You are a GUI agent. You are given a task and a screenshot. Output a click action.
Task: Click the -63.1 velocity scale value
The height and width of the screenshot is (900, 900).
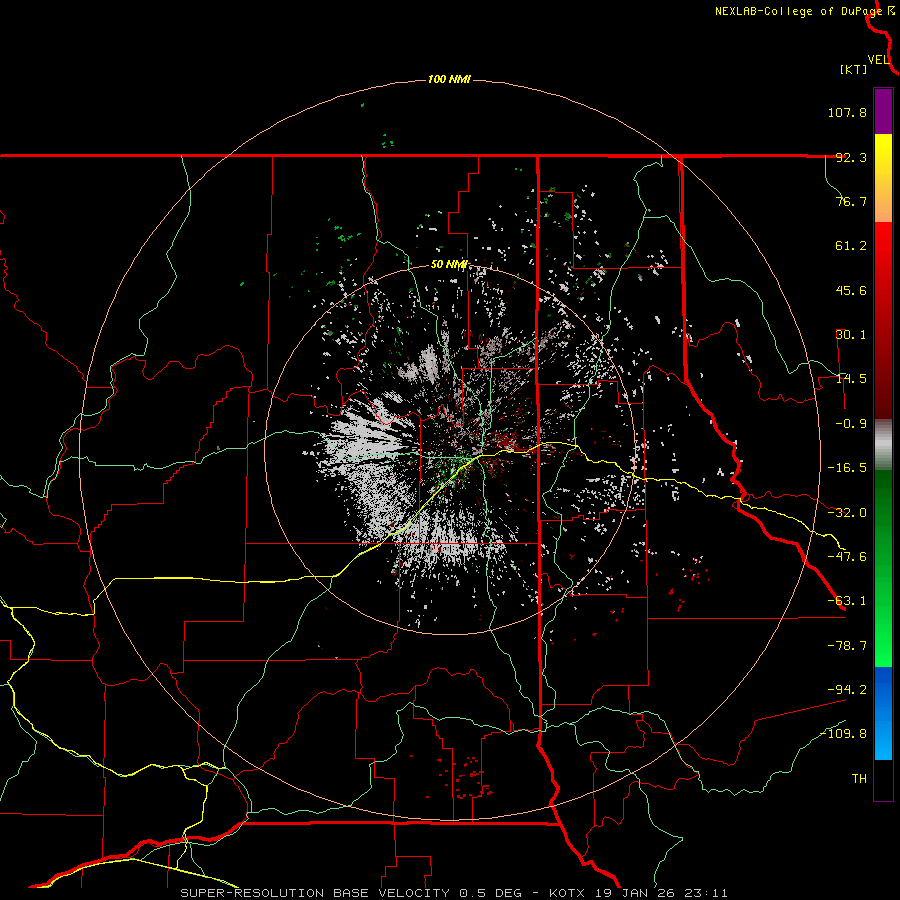pyautogui.click(x=847, y=601)
